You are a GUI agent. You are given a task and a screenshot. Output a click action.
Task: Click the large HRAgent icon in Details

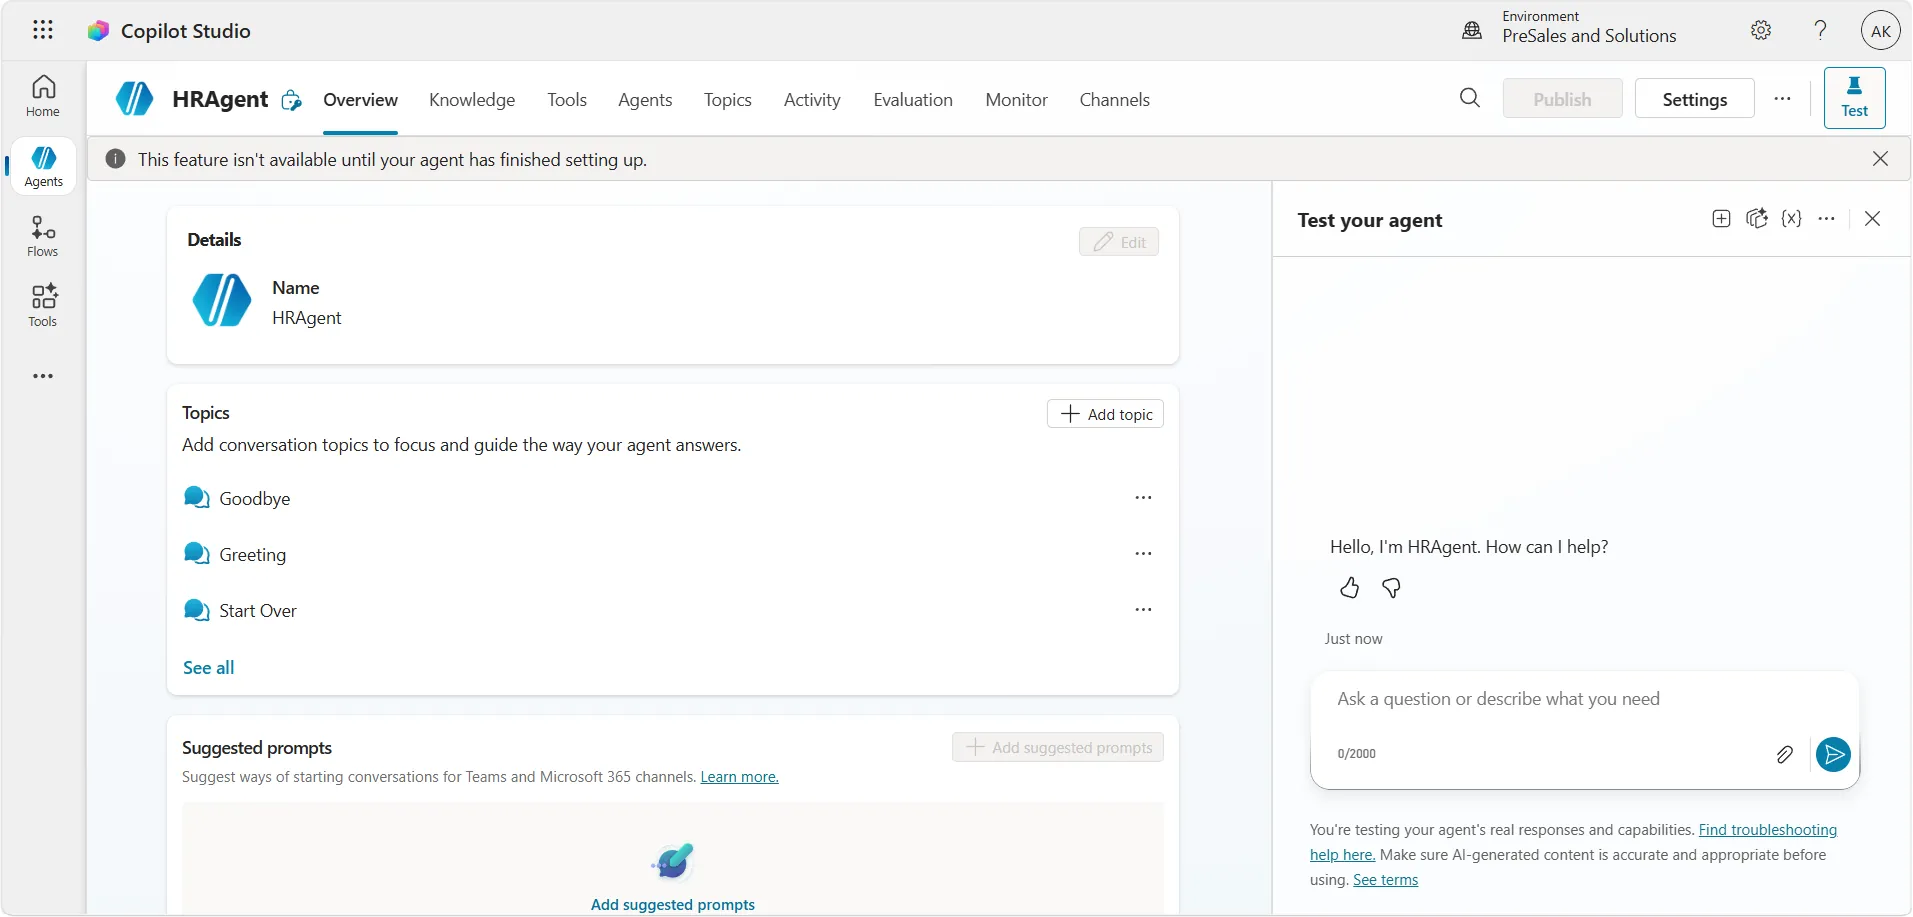[x=222, y=300]
